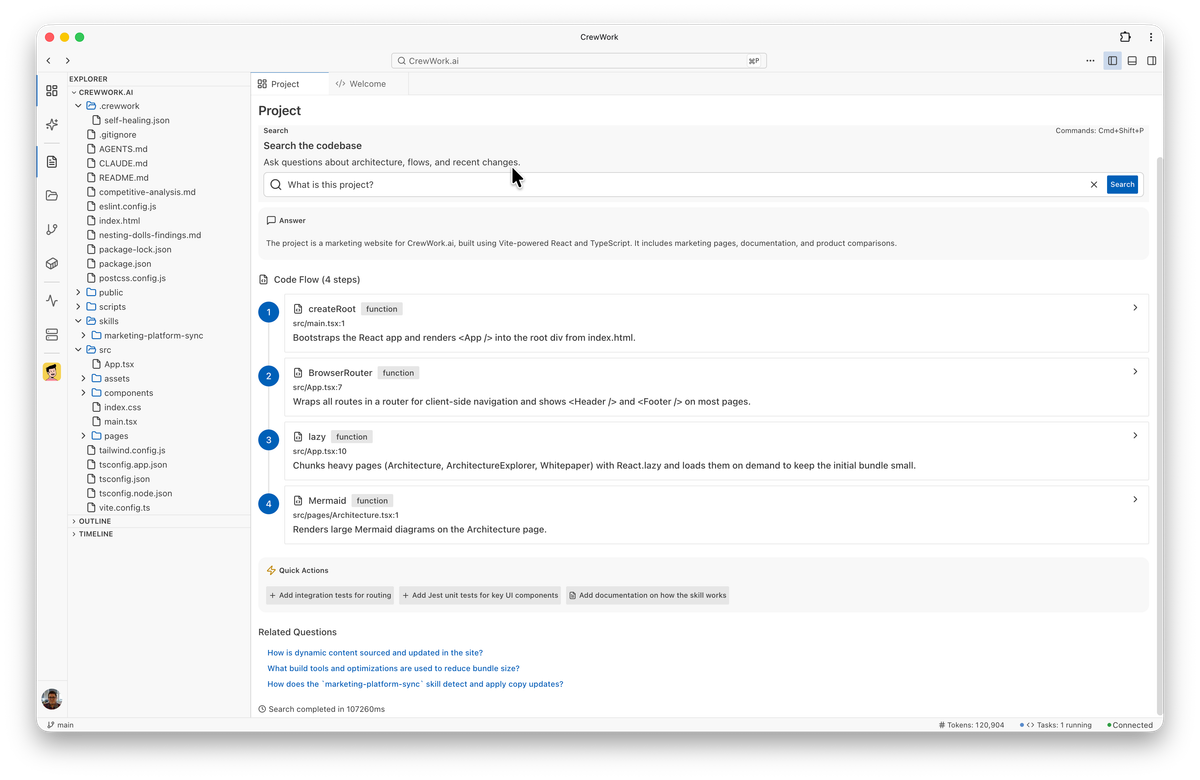The width and height of the screenshot is (1200, 780).
Task: Open the source control branch panel
Action: (x=52, y=229)
